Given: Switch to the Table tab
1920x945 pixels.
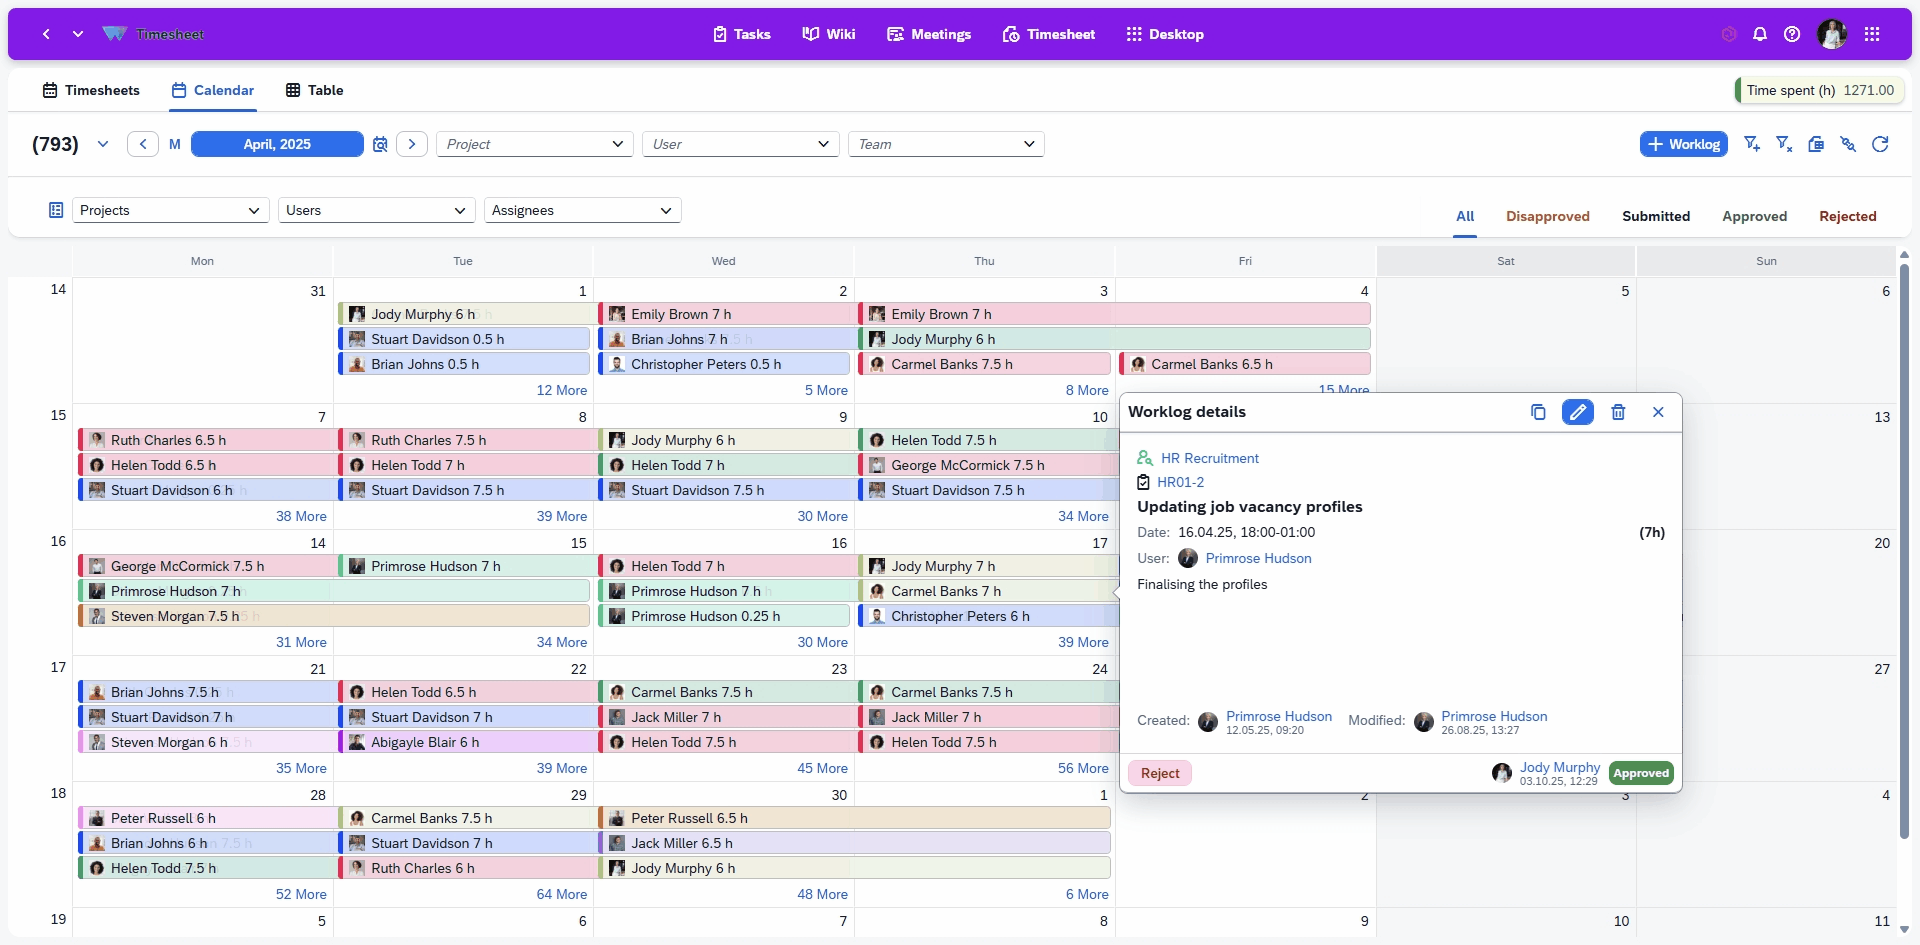Looking at the screenshot, I should 314,90.
